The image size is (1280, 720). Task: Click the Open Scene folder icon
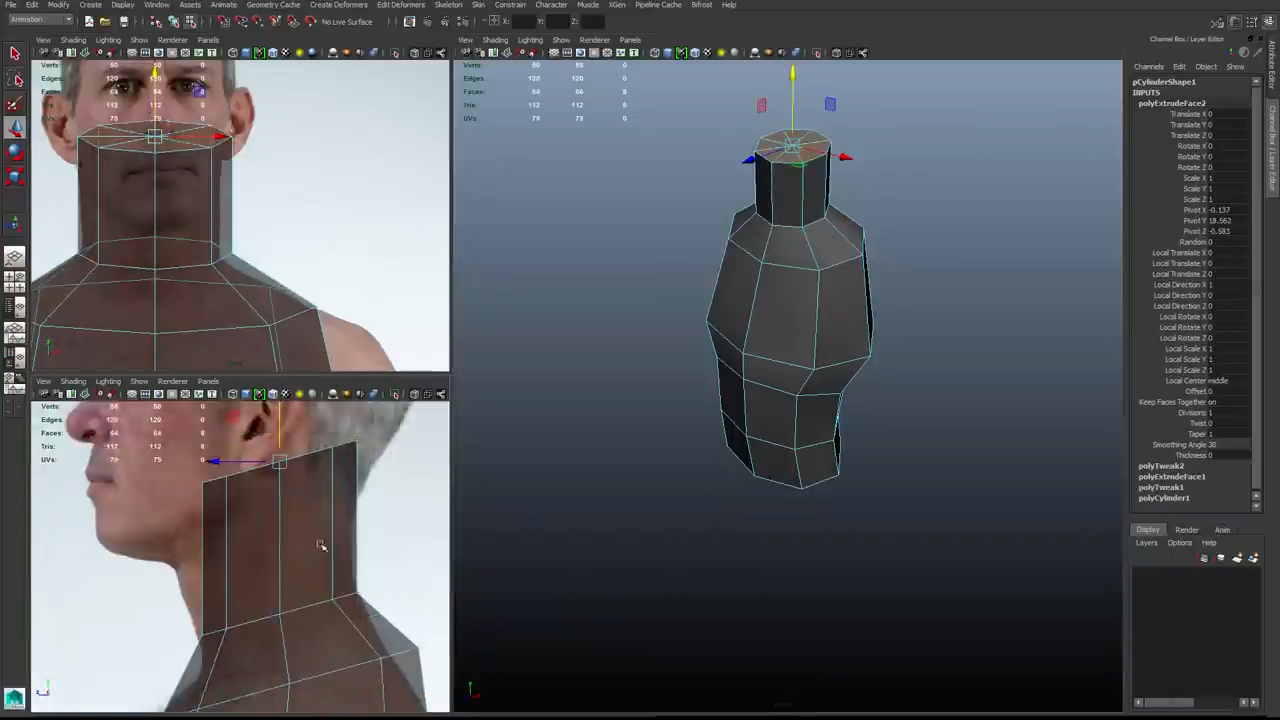(106, 21)
